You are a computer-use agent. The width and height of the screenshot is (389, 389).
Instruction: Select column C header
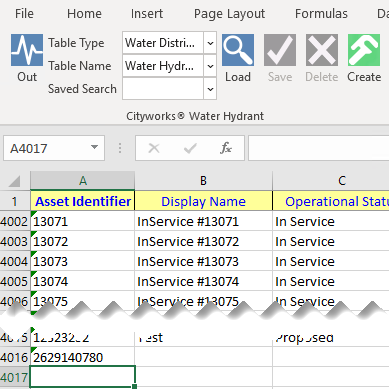[331, 181]
